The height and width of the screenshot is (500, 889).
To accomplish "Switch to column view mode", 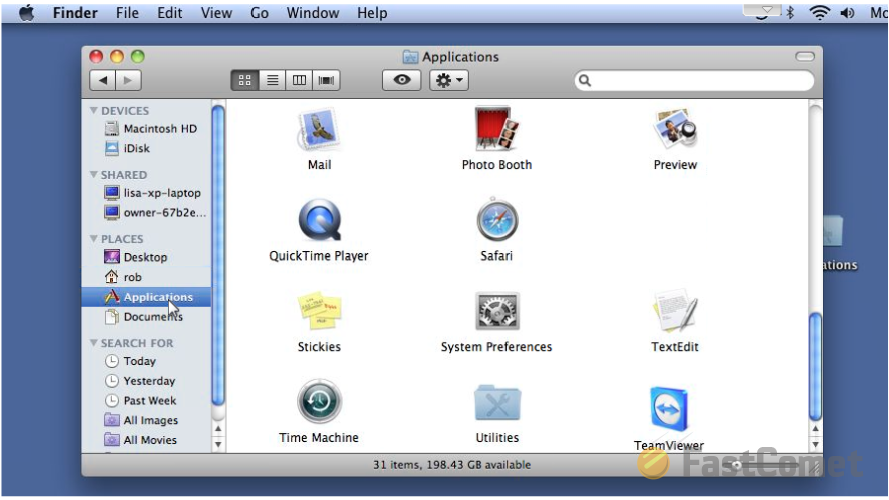I will [x=299, y=80].
